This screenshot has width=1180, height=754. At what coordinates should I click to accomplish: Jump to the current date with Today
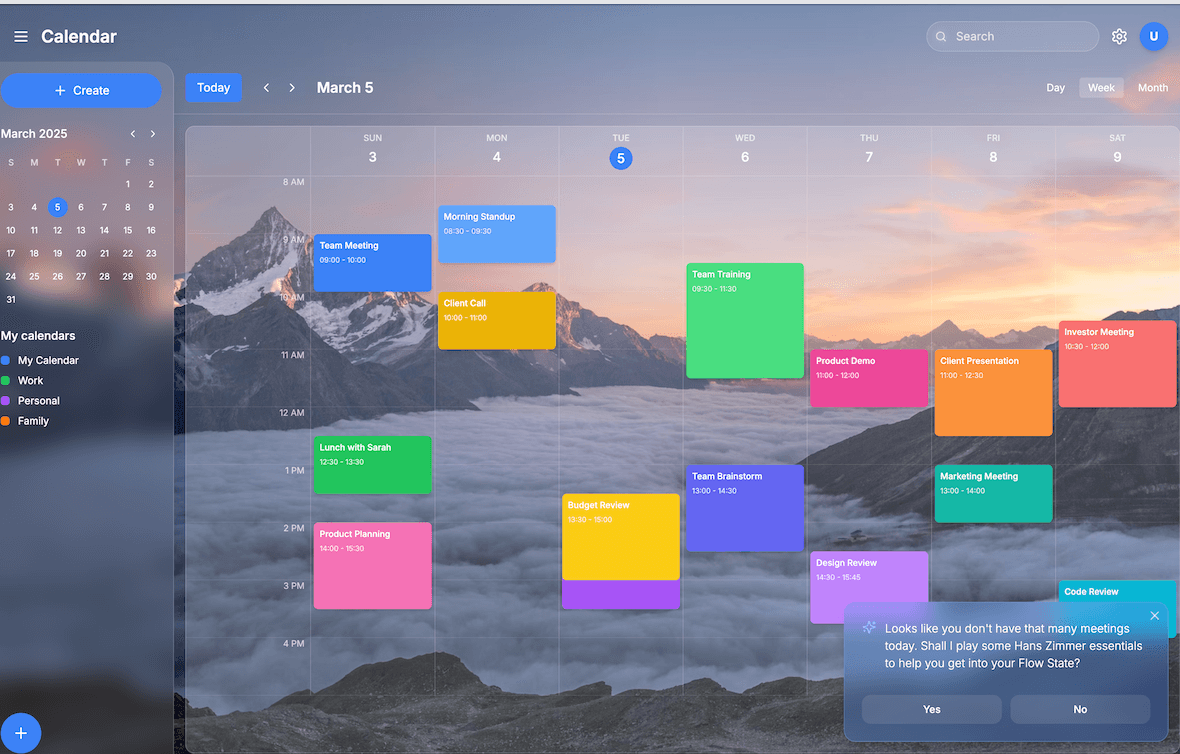[213, 88]
